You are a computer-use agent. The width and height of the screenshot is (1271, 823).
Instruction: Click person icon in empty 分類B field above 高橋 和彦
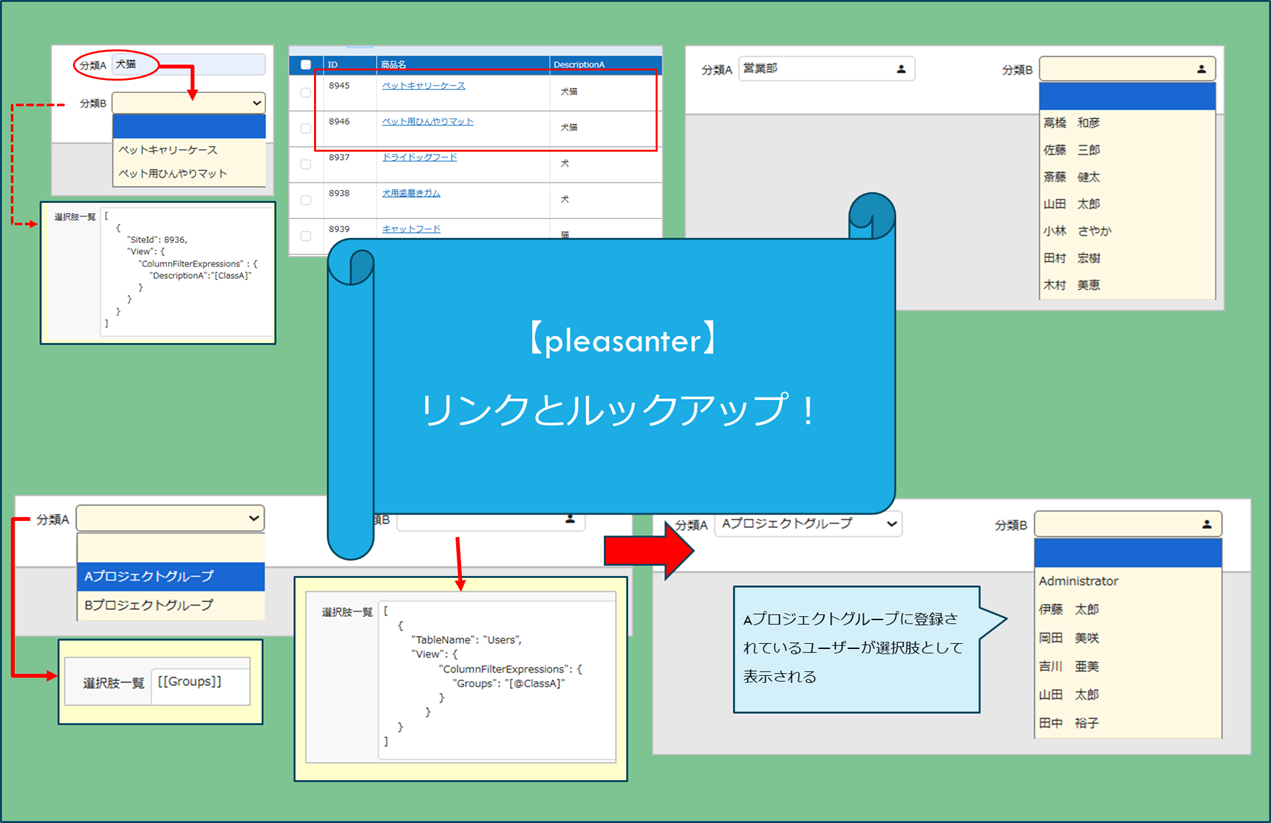click(1201, 69)
